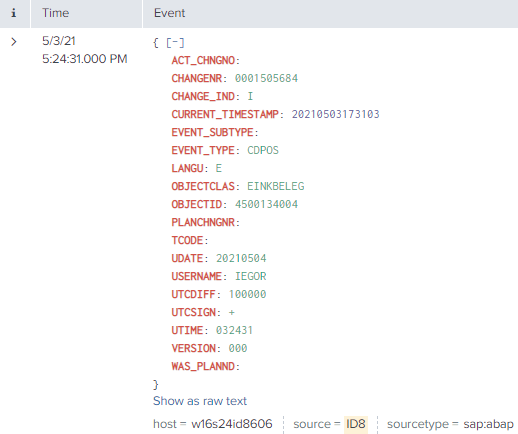Click the OBJECTCLAS value EINKBELEG
The image size is (518, 434).
coord(276,186)
